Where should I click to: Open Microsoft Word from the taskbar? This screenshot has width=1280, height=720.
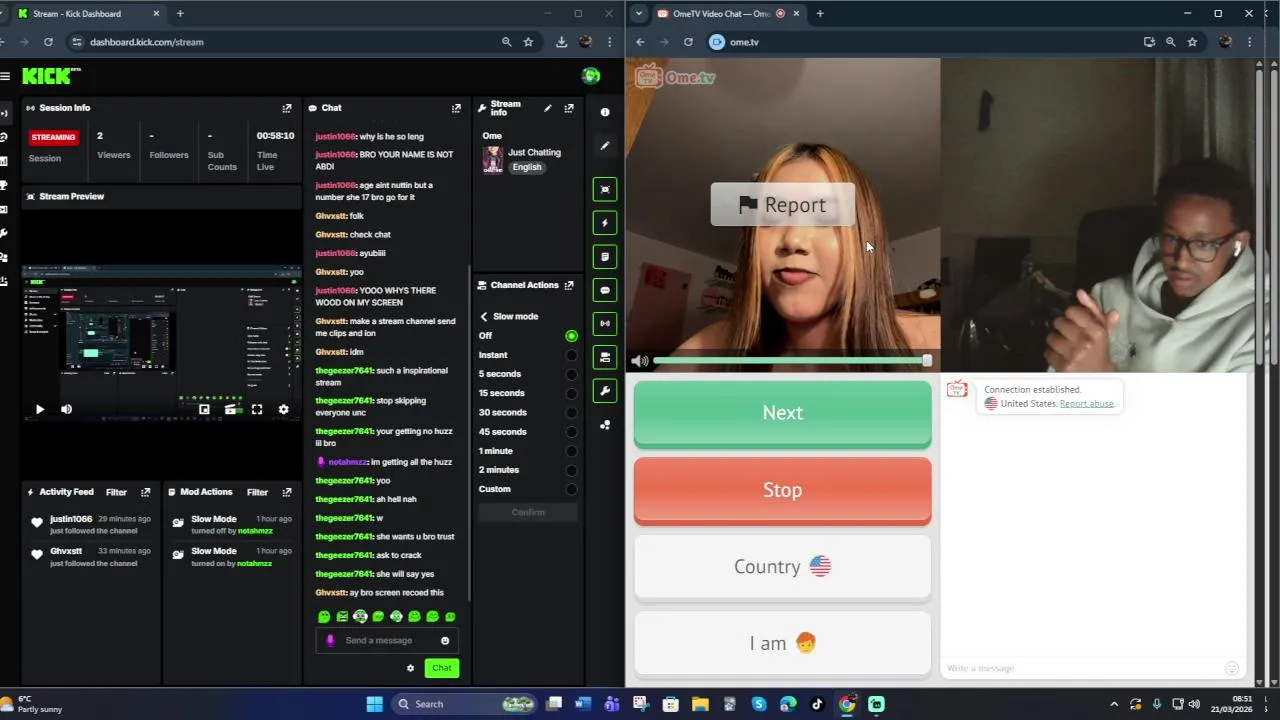pos(583,704)
